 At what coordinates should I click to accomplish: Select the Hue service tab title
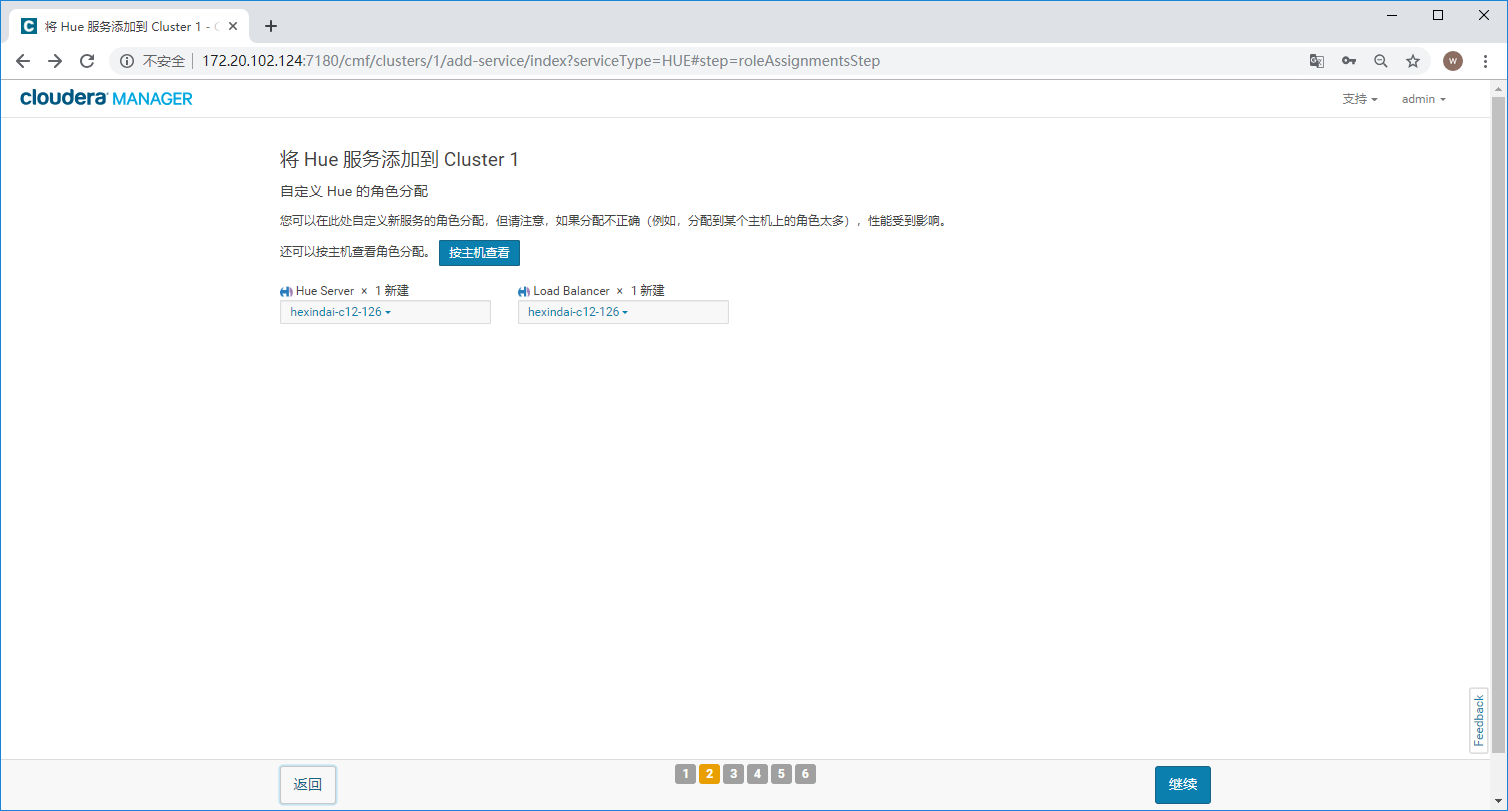click(132, 26)
